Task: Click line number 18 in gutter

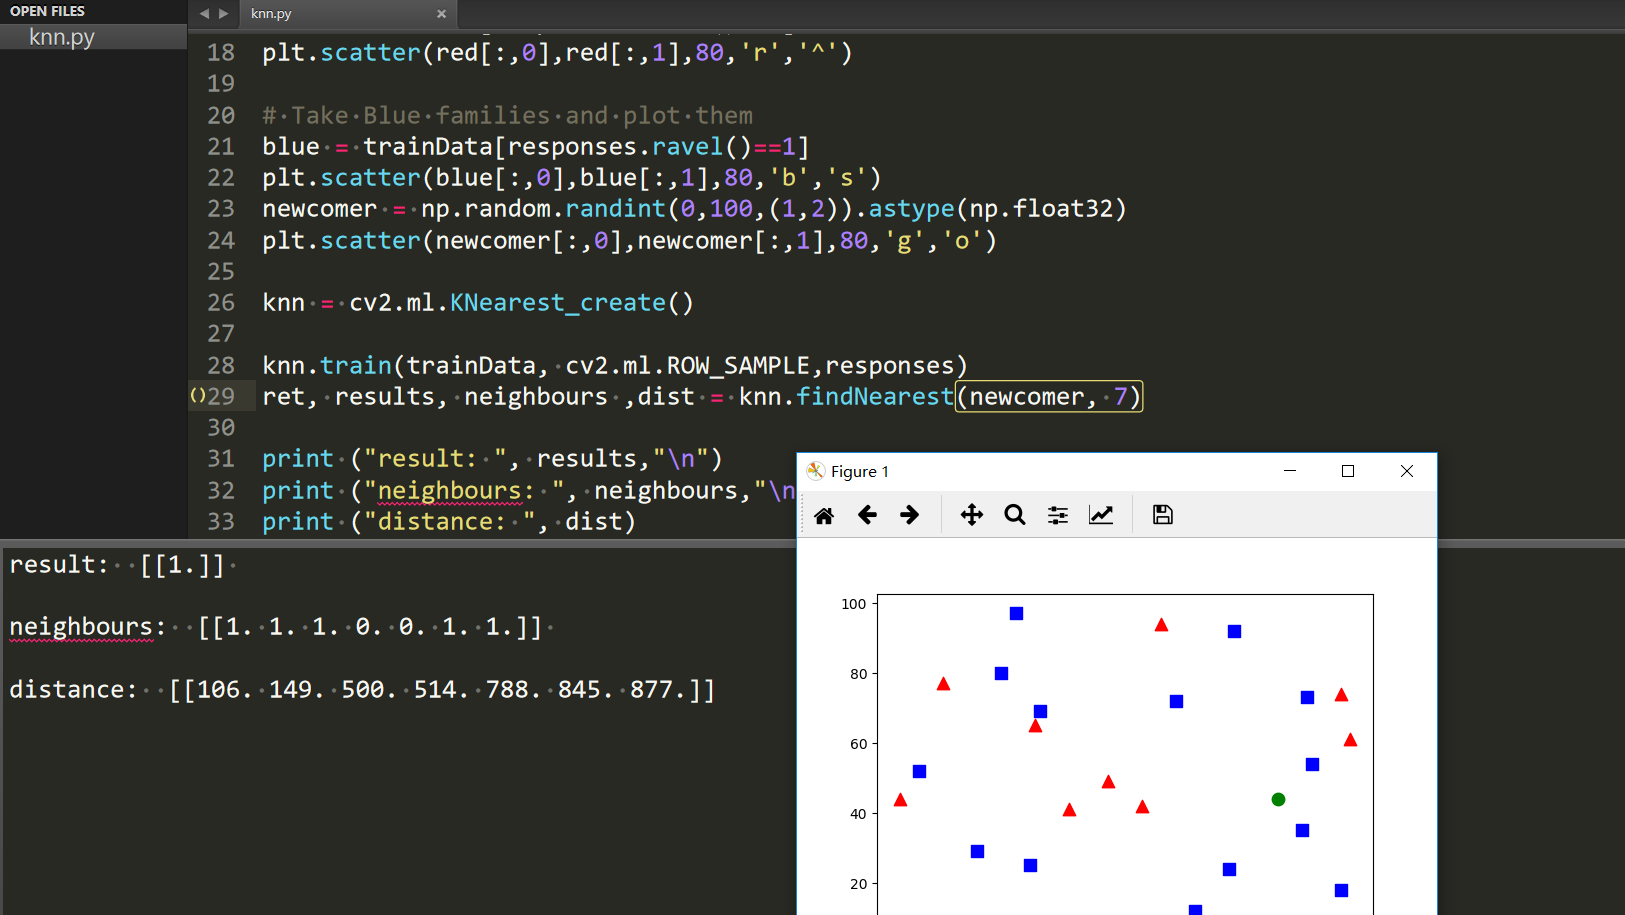Action: tap(221, 52)
